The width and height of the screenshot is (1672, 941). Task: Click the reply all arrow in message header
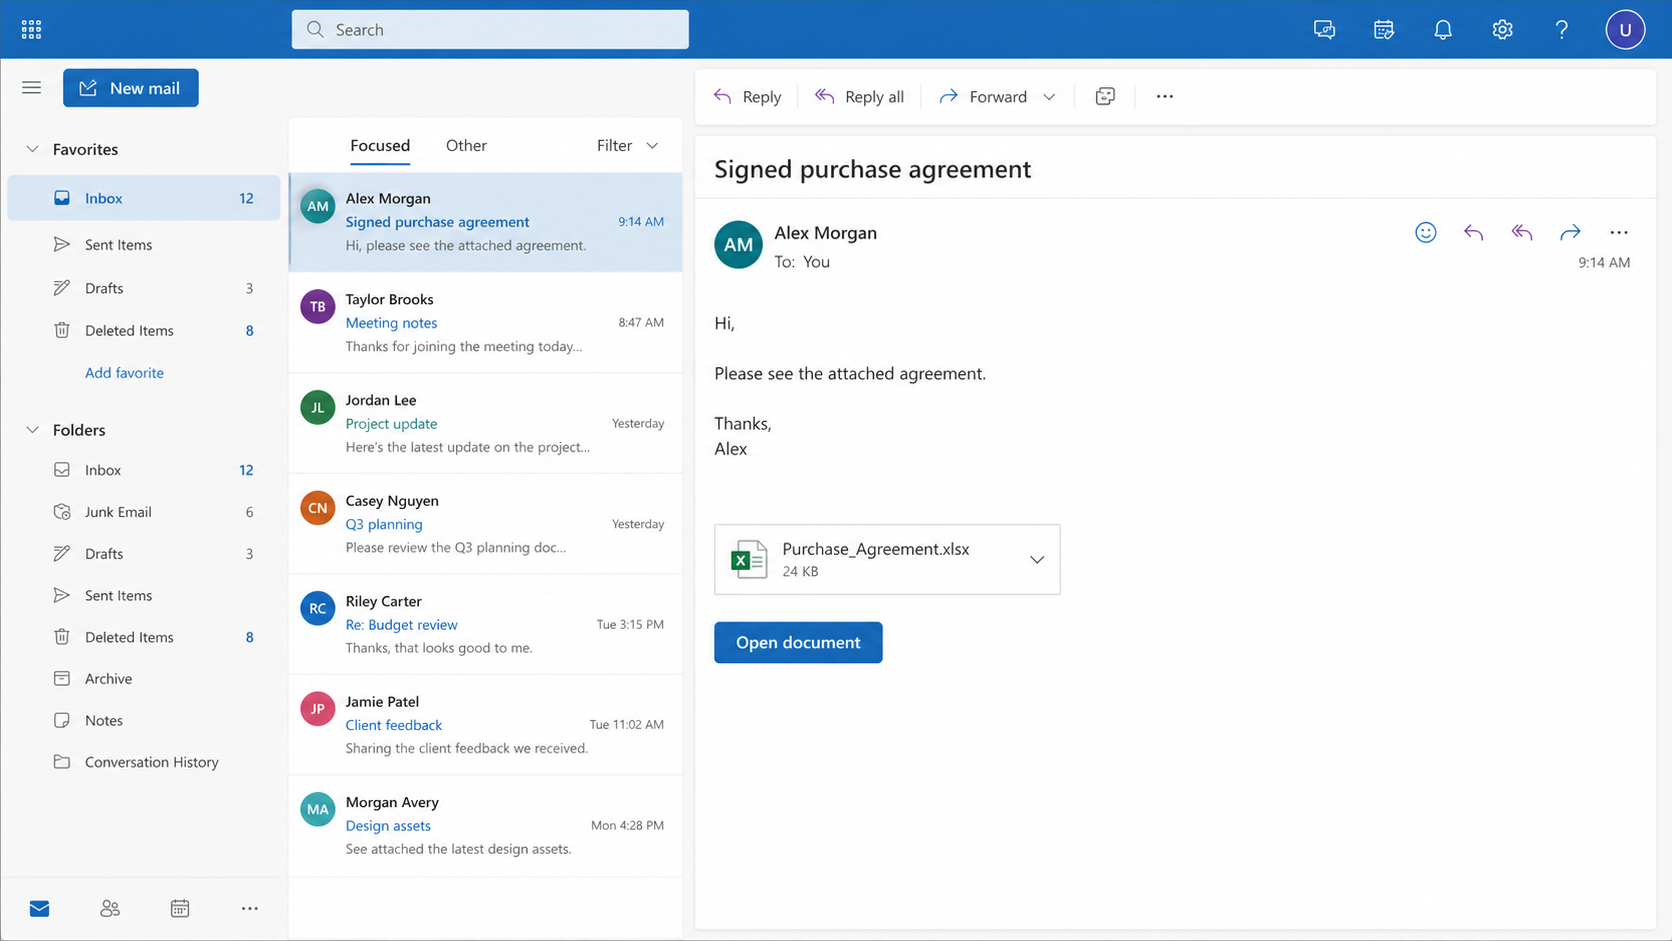click(x=1522, y=232)
